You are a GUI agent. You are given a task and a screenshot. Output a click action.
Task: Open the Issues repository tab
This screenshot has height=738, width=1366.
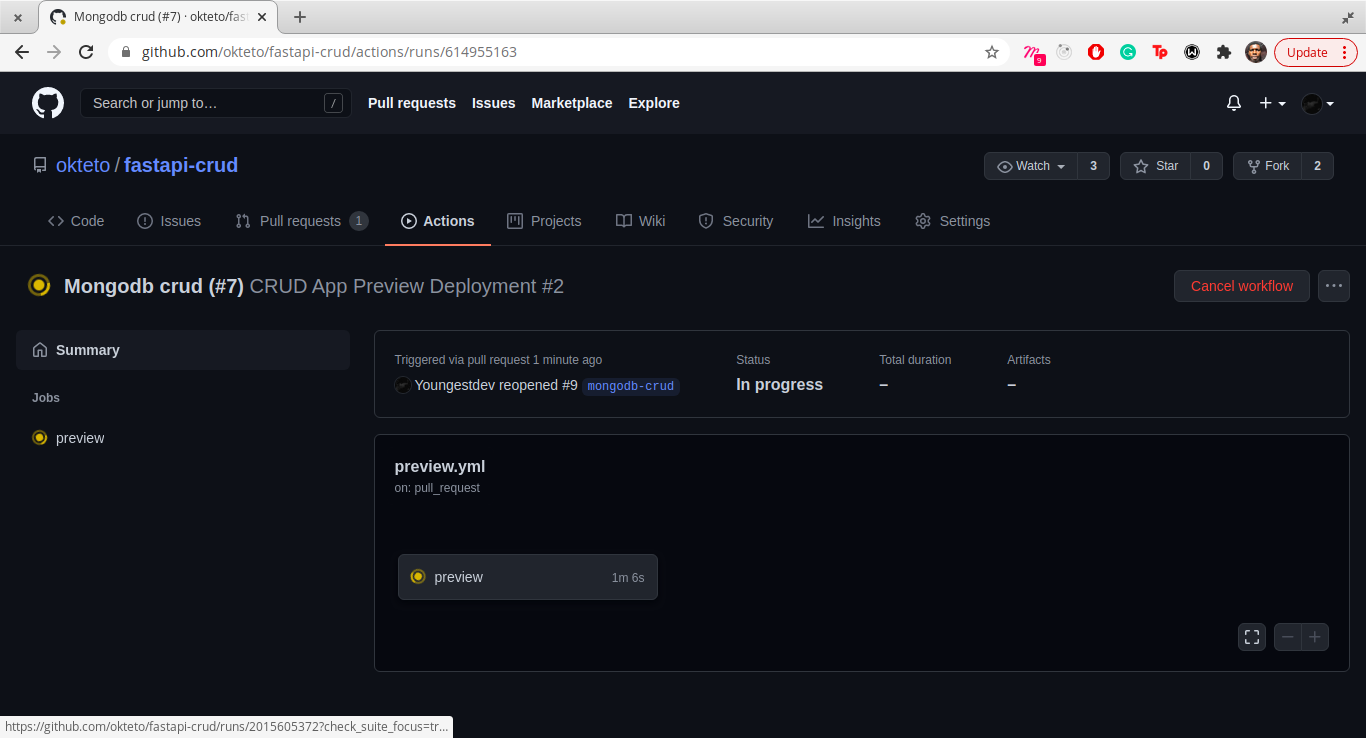(169, 221)
